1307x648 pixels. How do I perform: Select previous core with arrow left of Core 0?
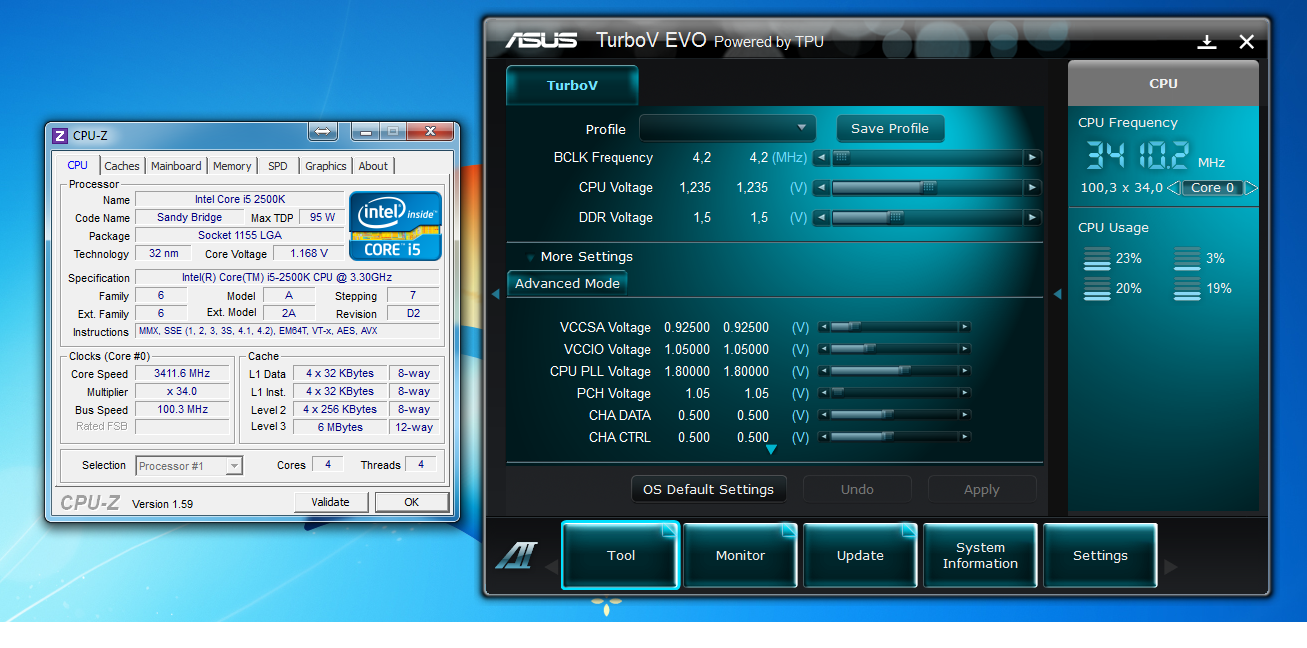[x=1173, y=188]
